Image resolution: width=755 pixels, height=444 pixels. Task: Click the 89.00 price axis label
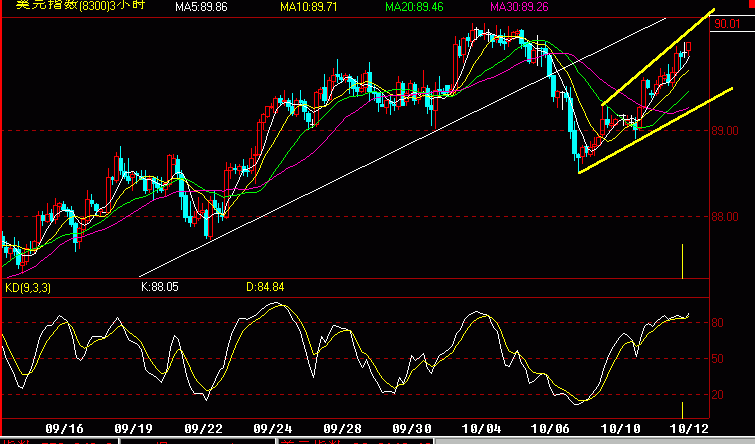(725, 131)
